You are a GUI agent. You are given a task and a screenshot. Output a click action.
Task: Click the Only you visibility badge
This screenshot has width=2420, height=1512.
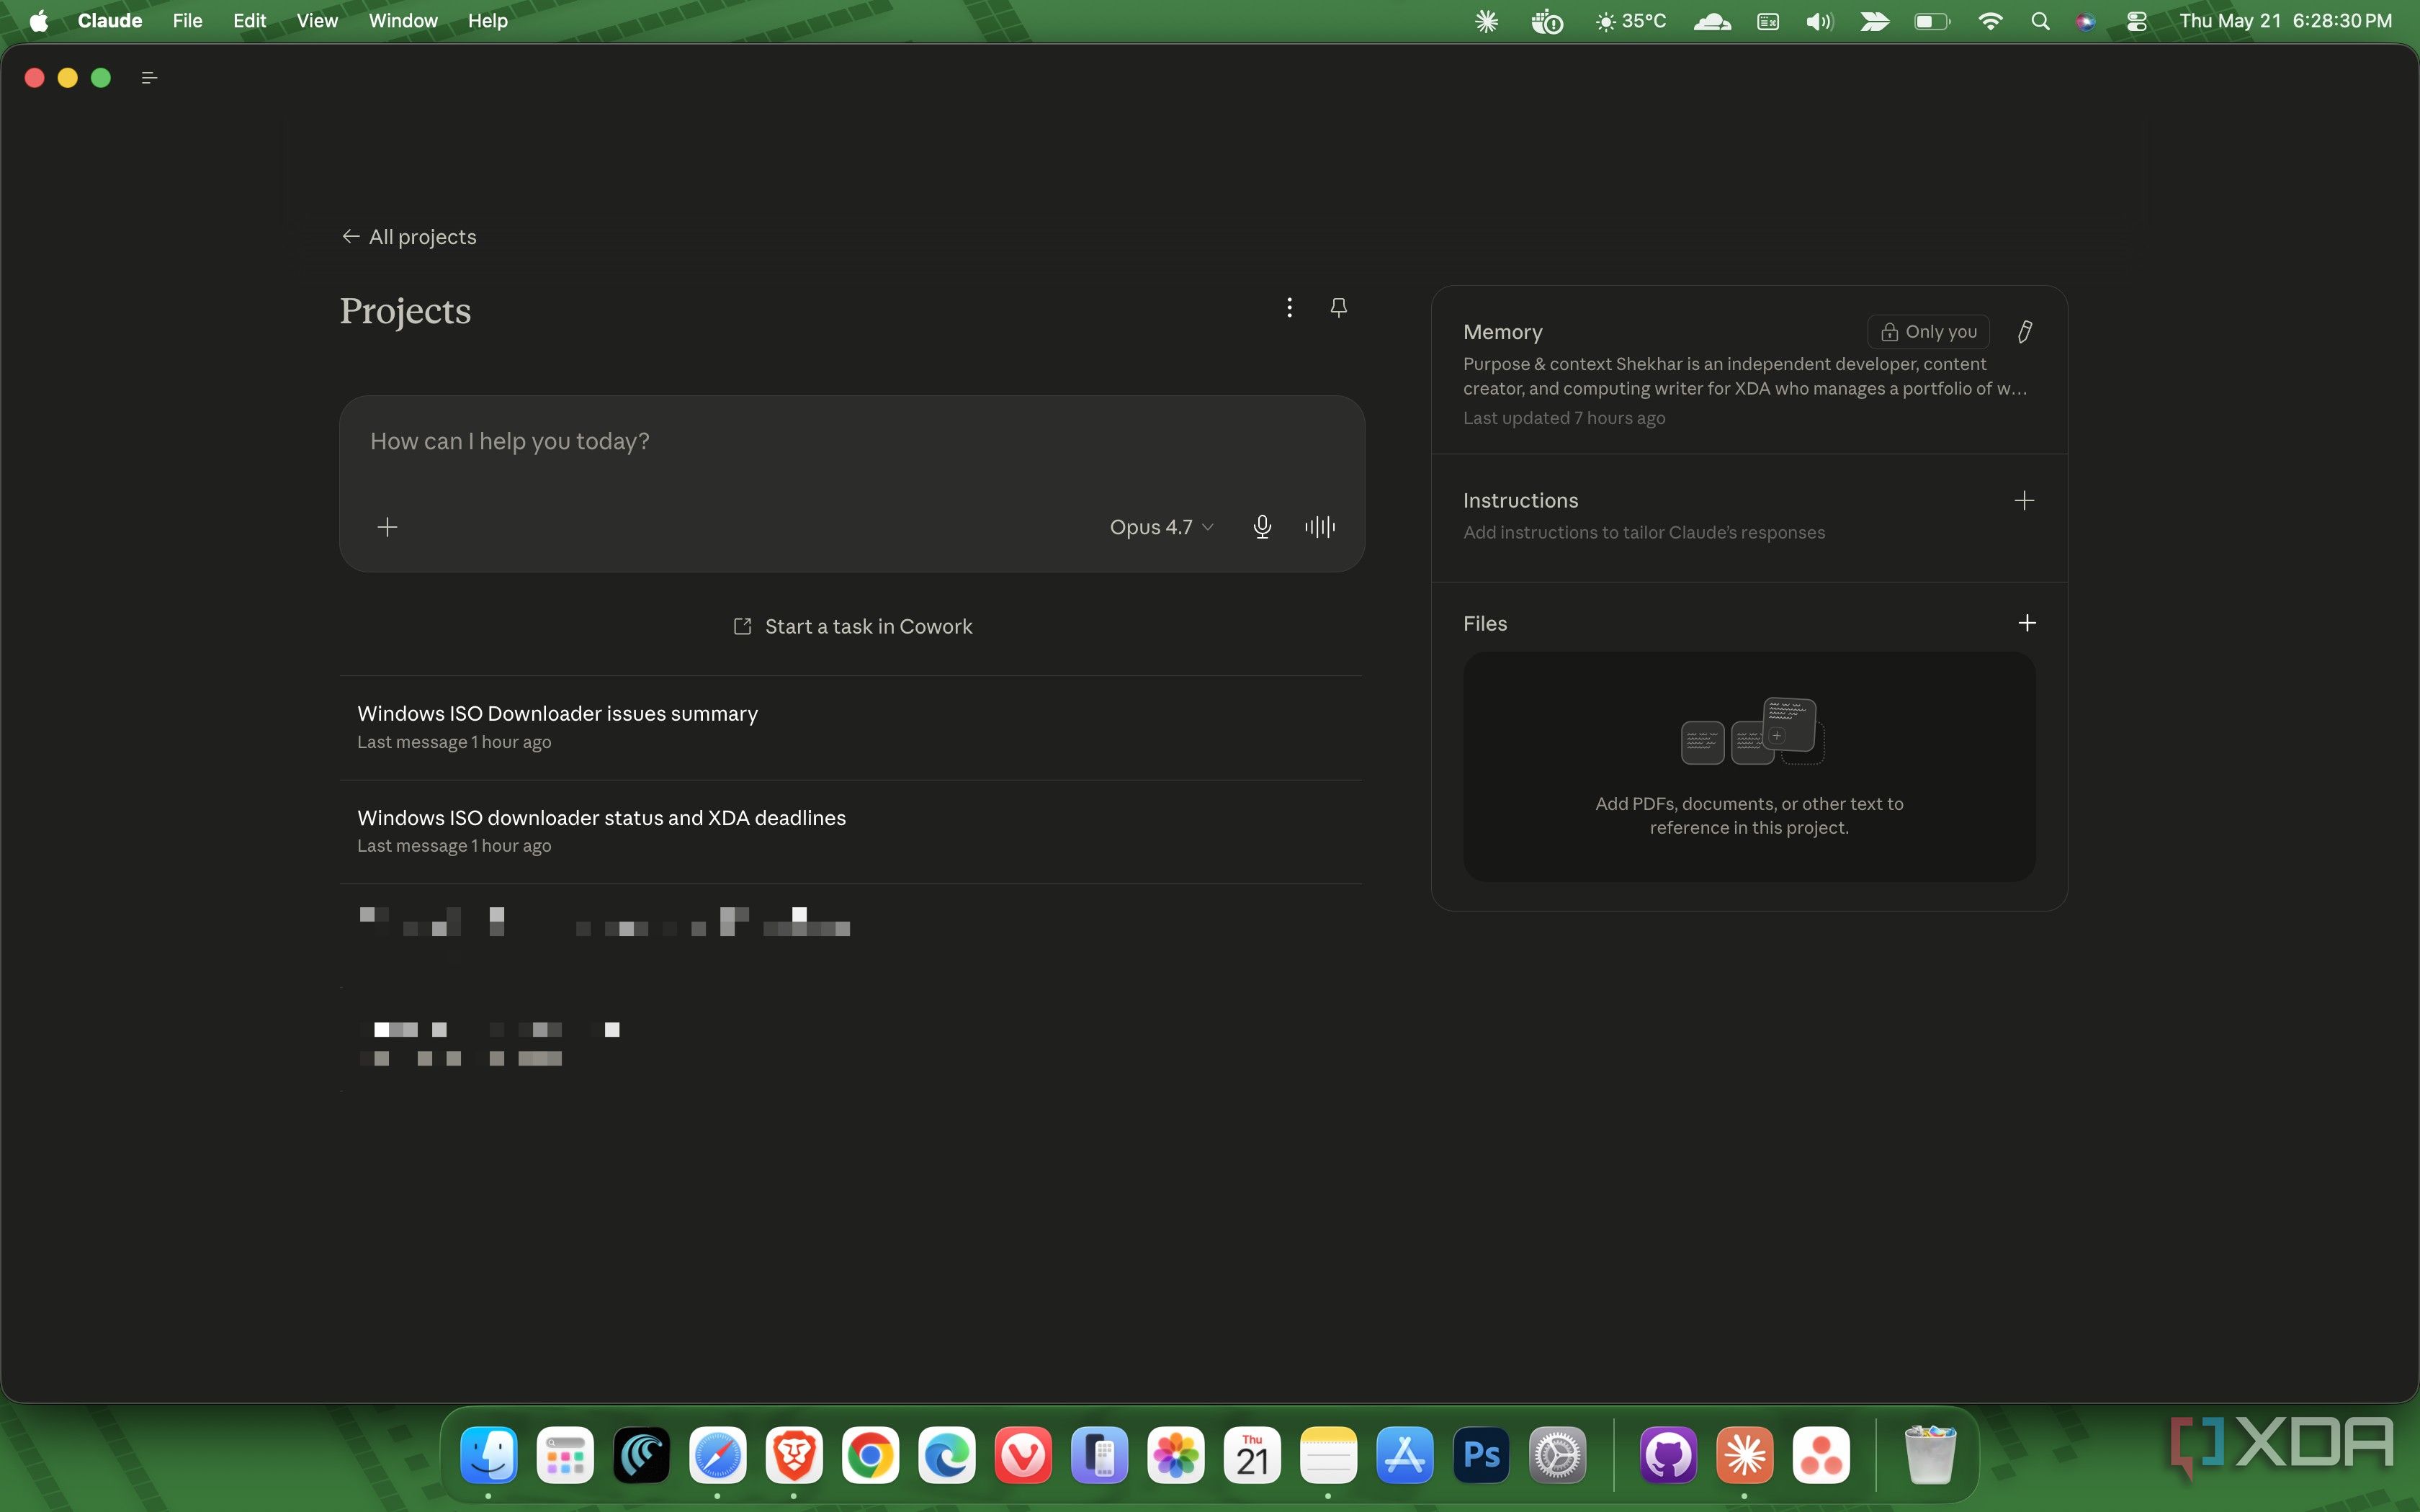tap(1928, 331)
